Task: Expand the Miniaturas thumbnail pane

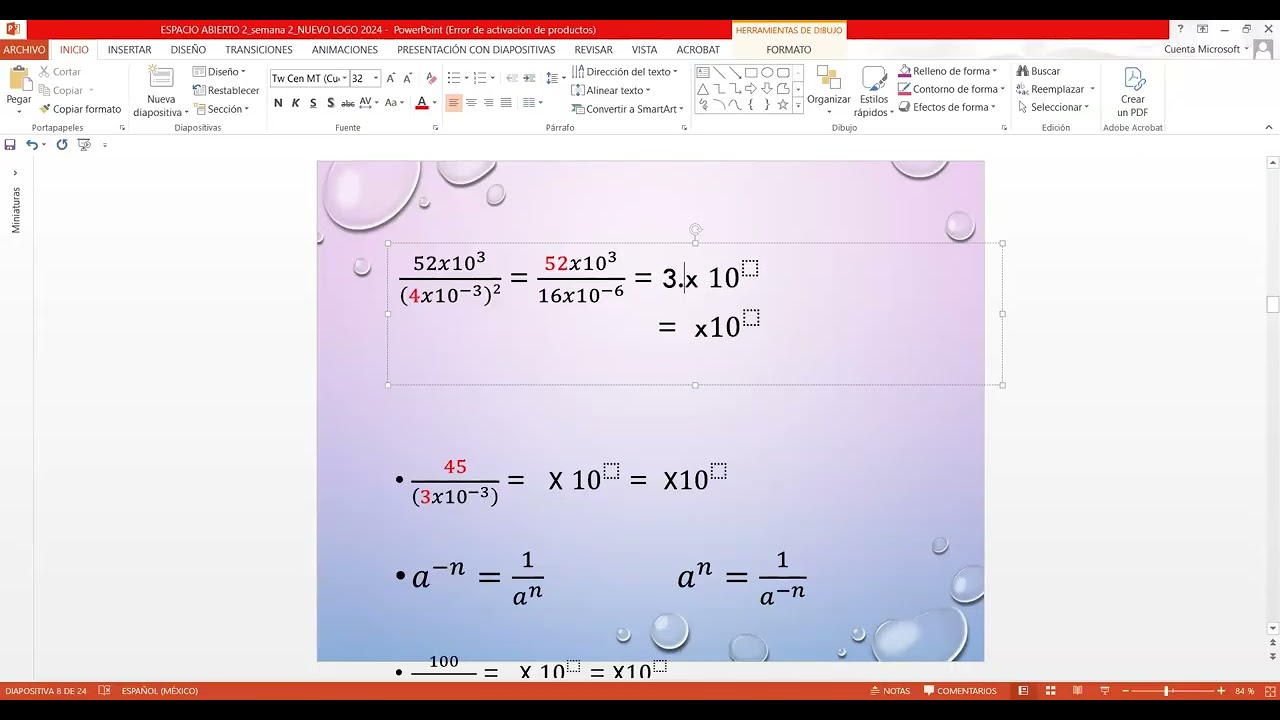Action: click(15, 173)
